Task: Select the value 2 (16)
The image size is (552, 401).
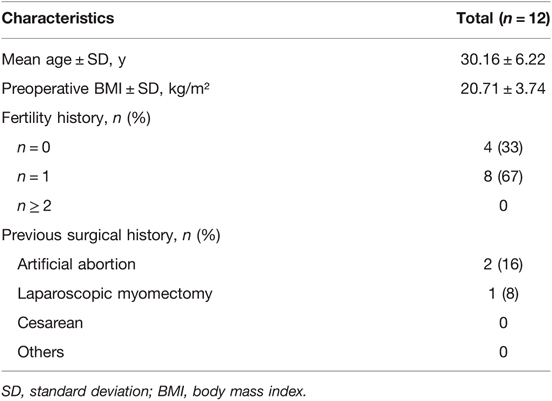Action: click(503, 264)
